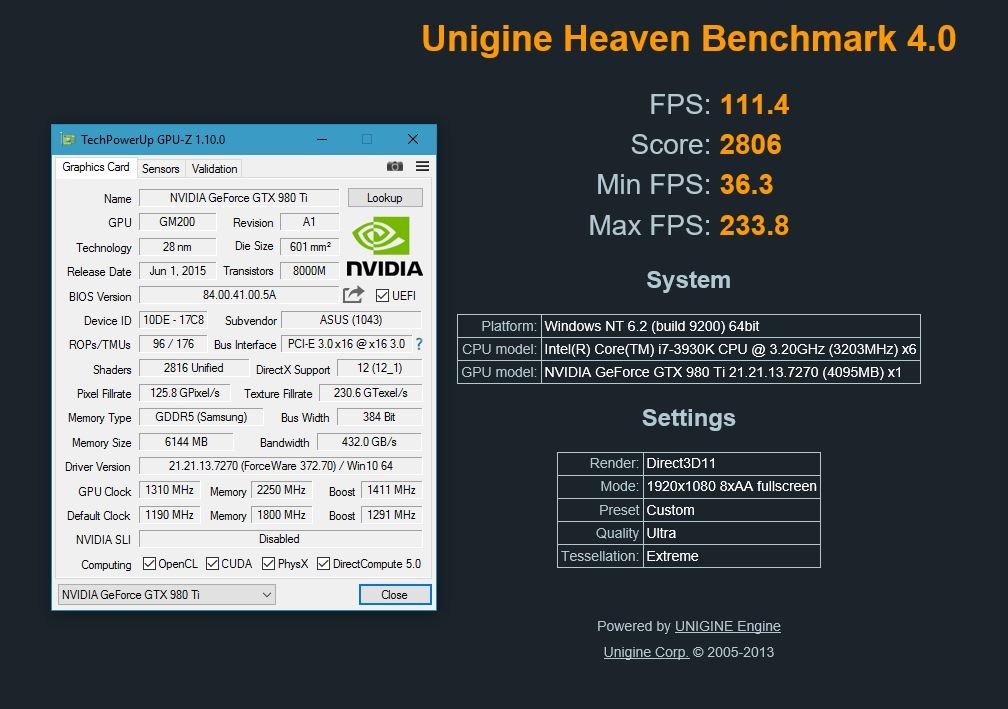Open the UNIGINE Engine link
The height and width of the screenshot is (709, 1008).
click(728, 626)
